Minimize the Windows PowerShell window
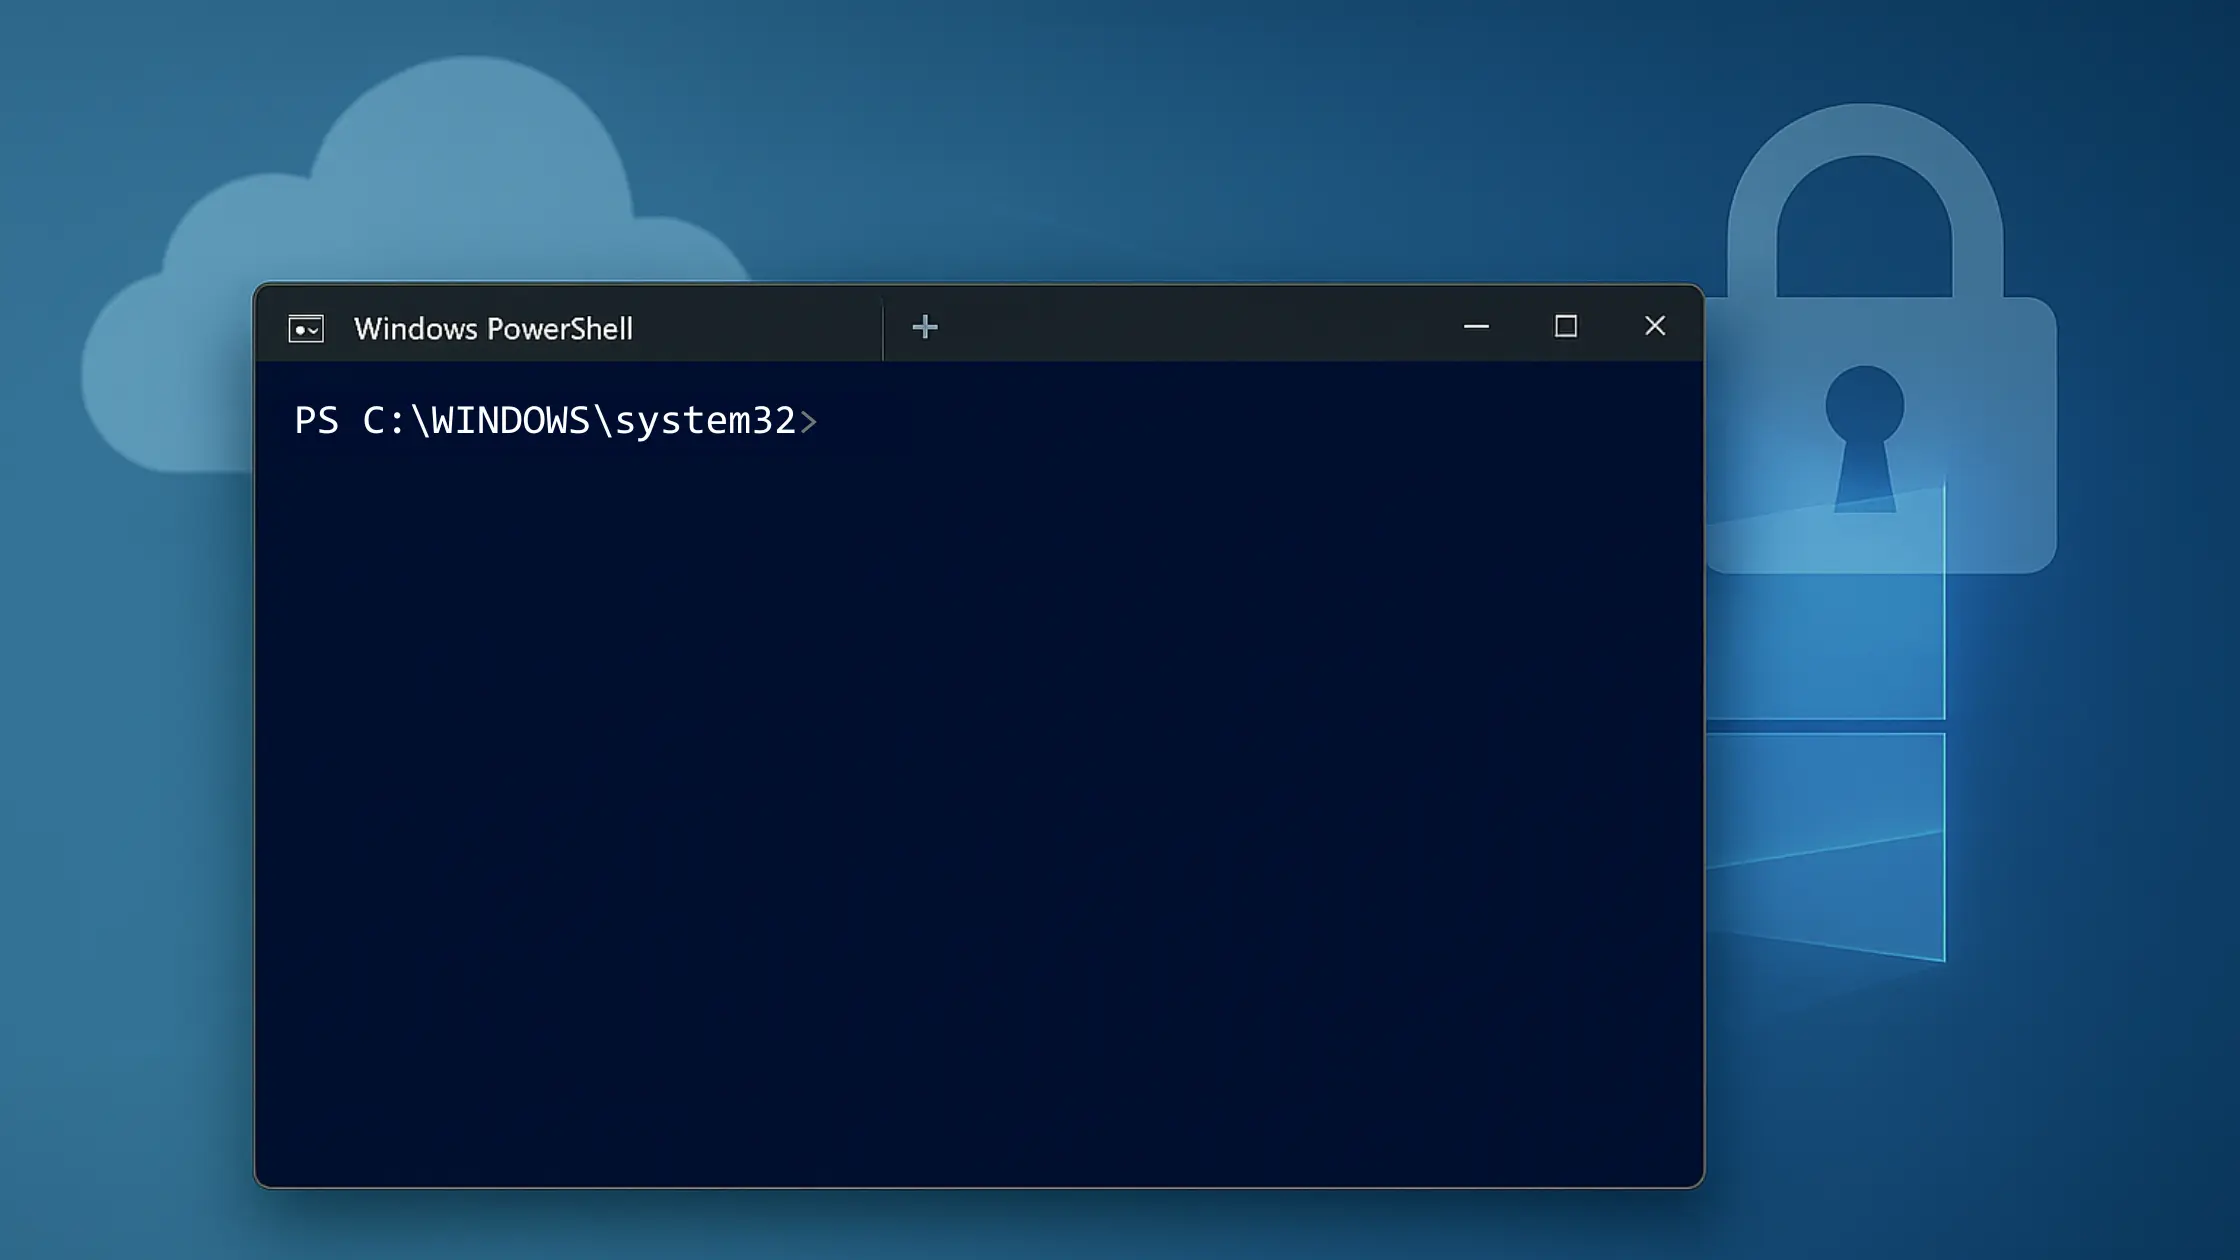 (x=1476, y=327)
